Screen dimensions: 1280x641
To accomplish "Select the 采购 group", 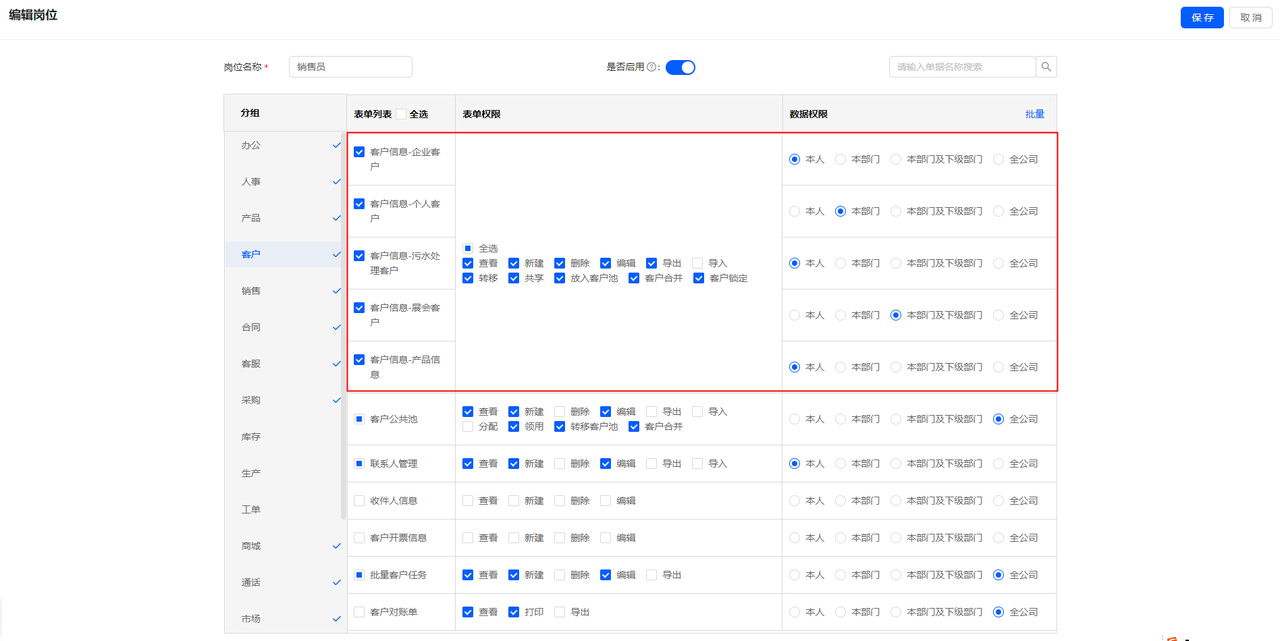I will pos(284,400).
